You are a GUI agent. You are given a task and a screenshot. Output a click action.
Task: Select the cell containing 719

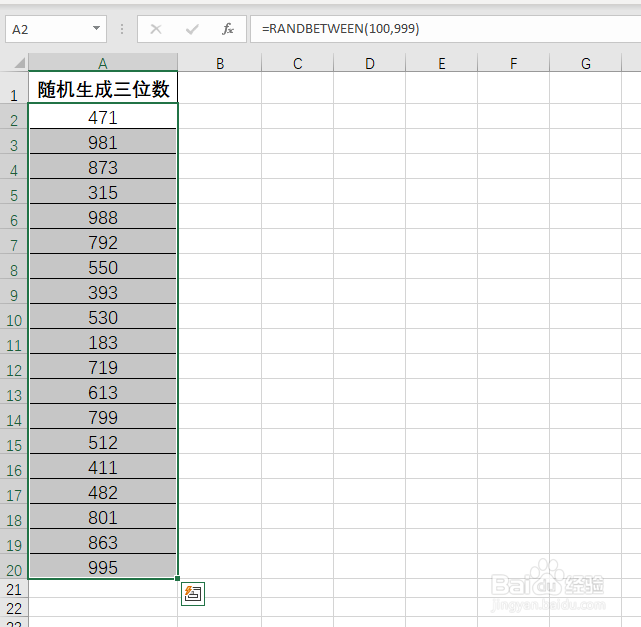pos(103,367)
